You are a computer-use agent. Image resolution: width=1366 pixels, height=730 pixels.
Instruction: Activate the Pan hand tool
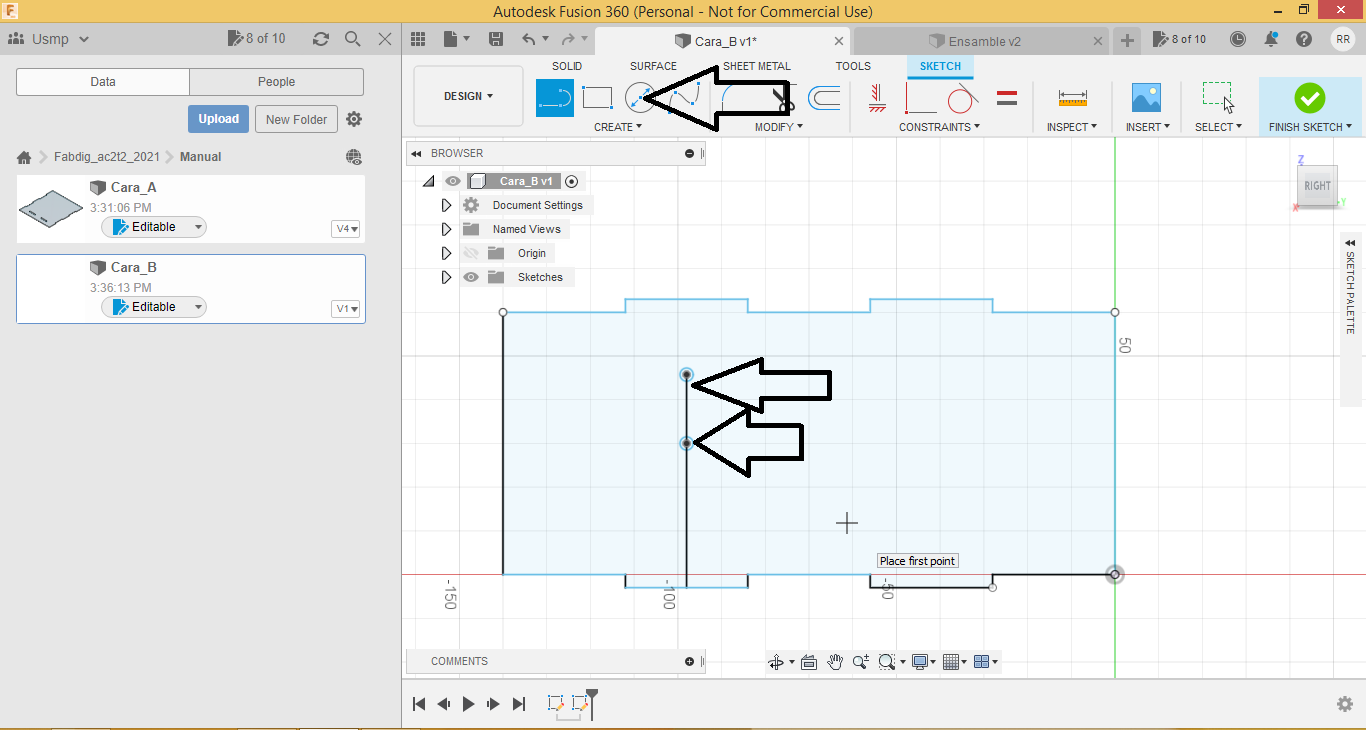835,662
